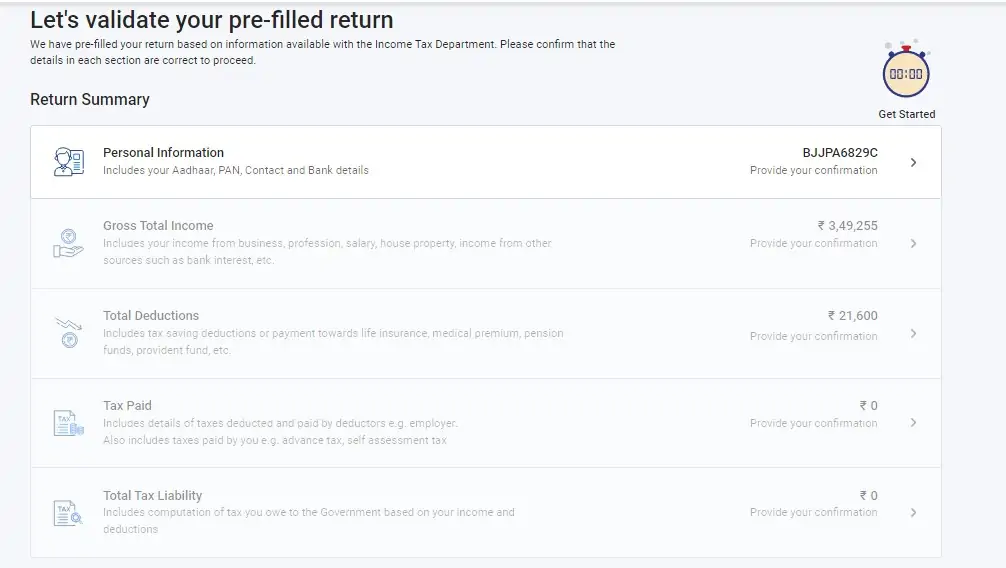Click the PAN number BJJPA6829C
The image size is (1006, 568).
click(x=840, y=153)
